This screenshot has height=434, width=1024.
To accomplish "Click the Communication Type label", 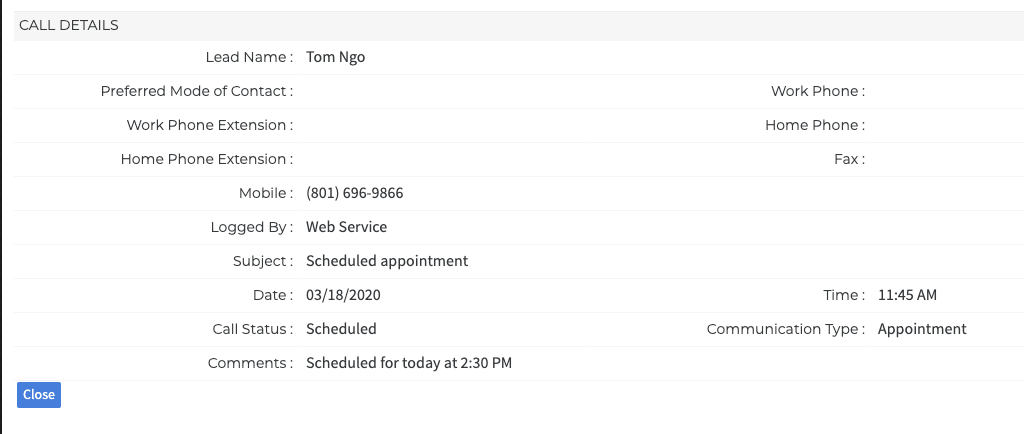I will click(x=785, y=329).
